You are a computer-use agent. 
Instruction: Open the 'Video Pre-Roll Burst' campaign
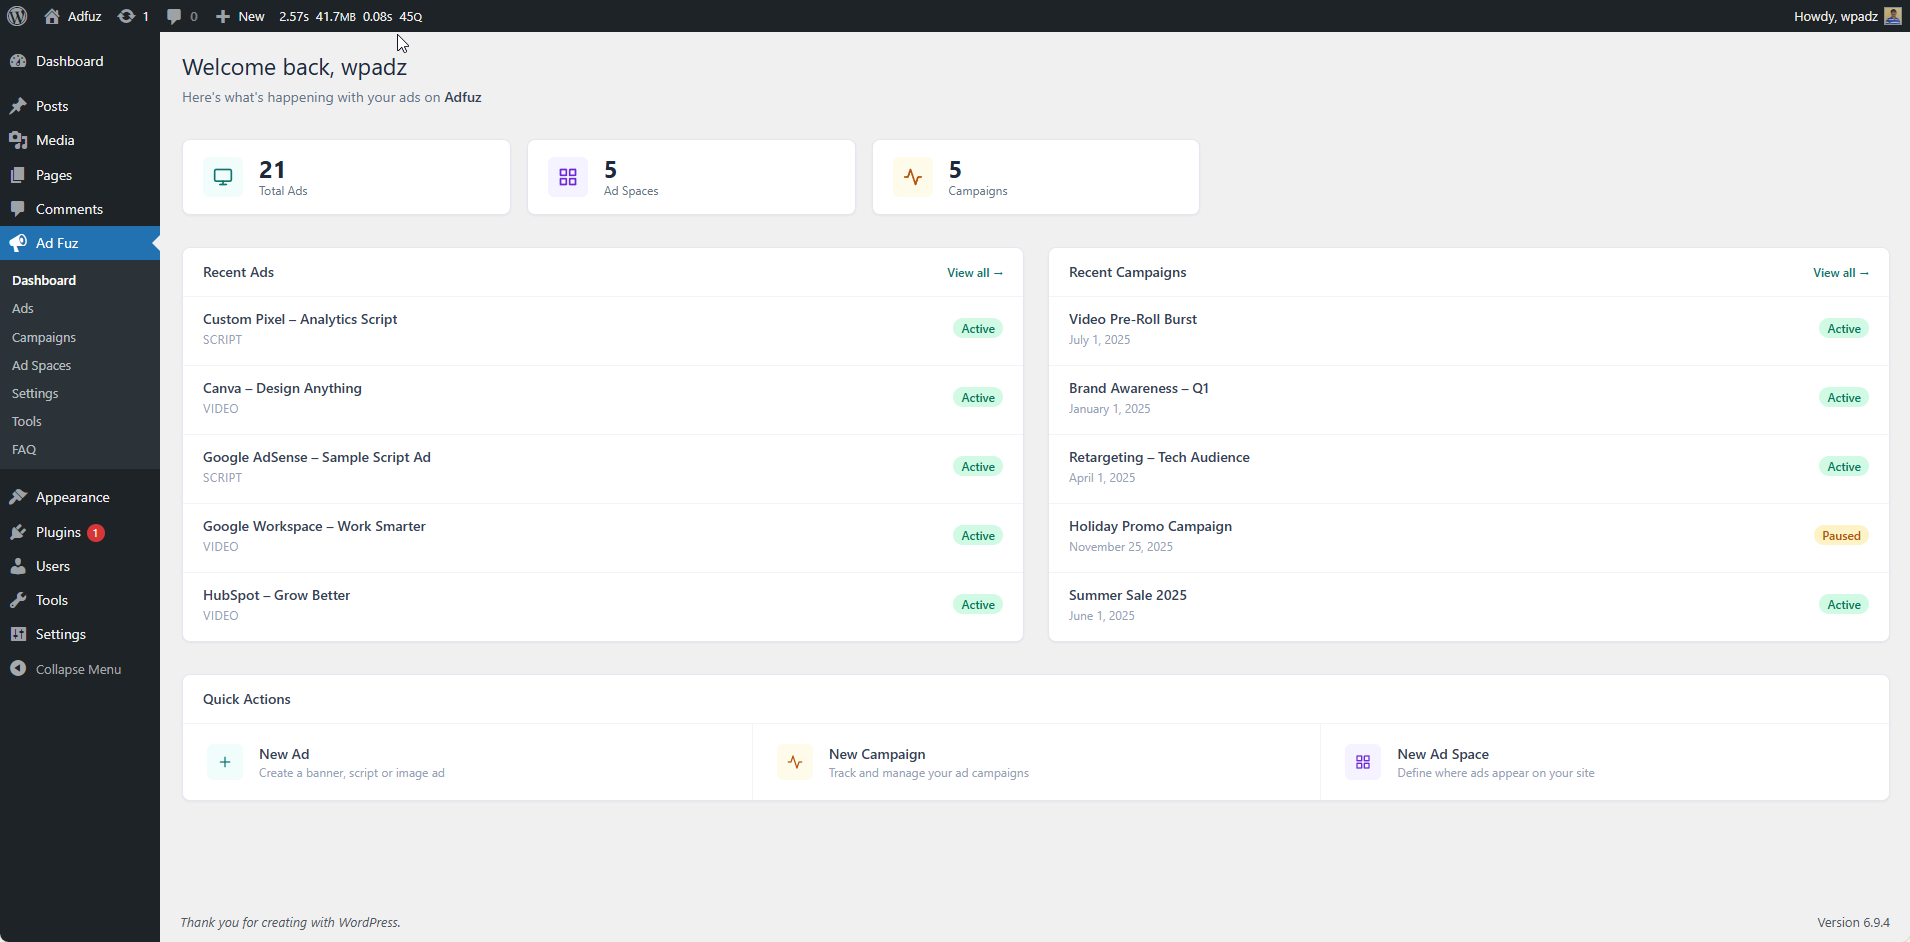[x=1131, y=318]
